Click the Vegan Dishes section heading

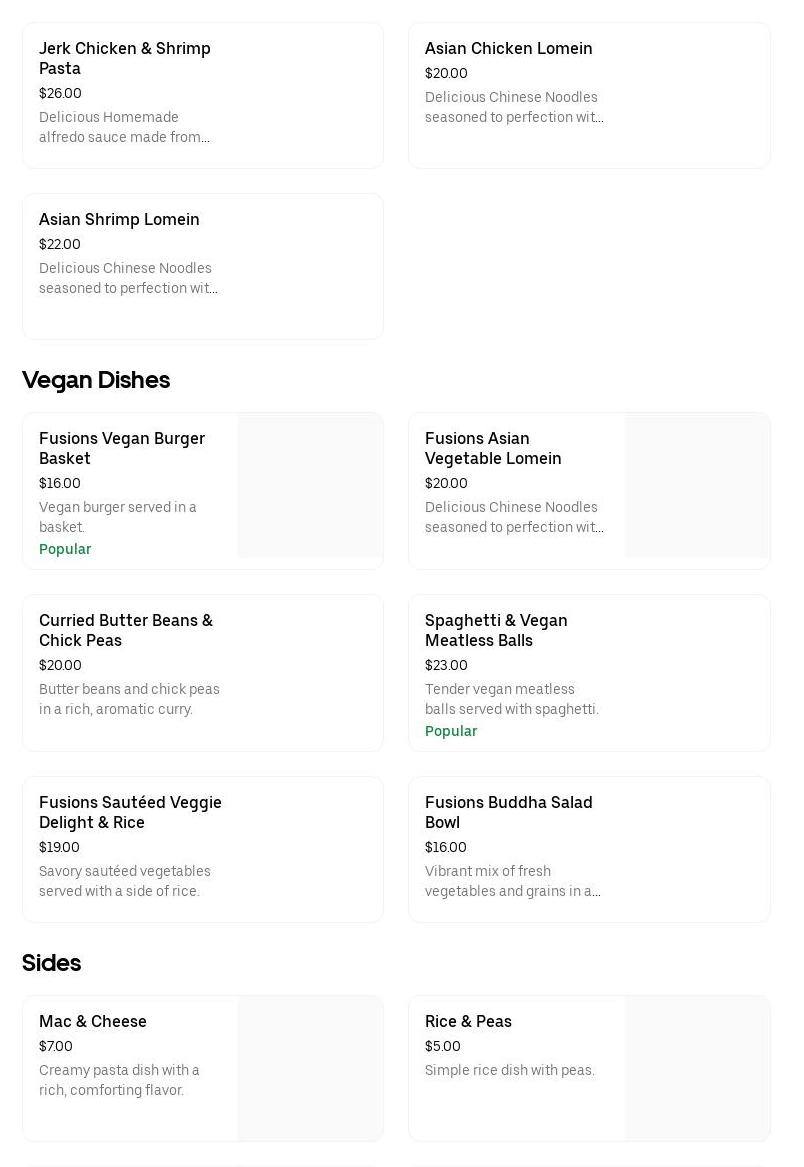tap(96, 380)
